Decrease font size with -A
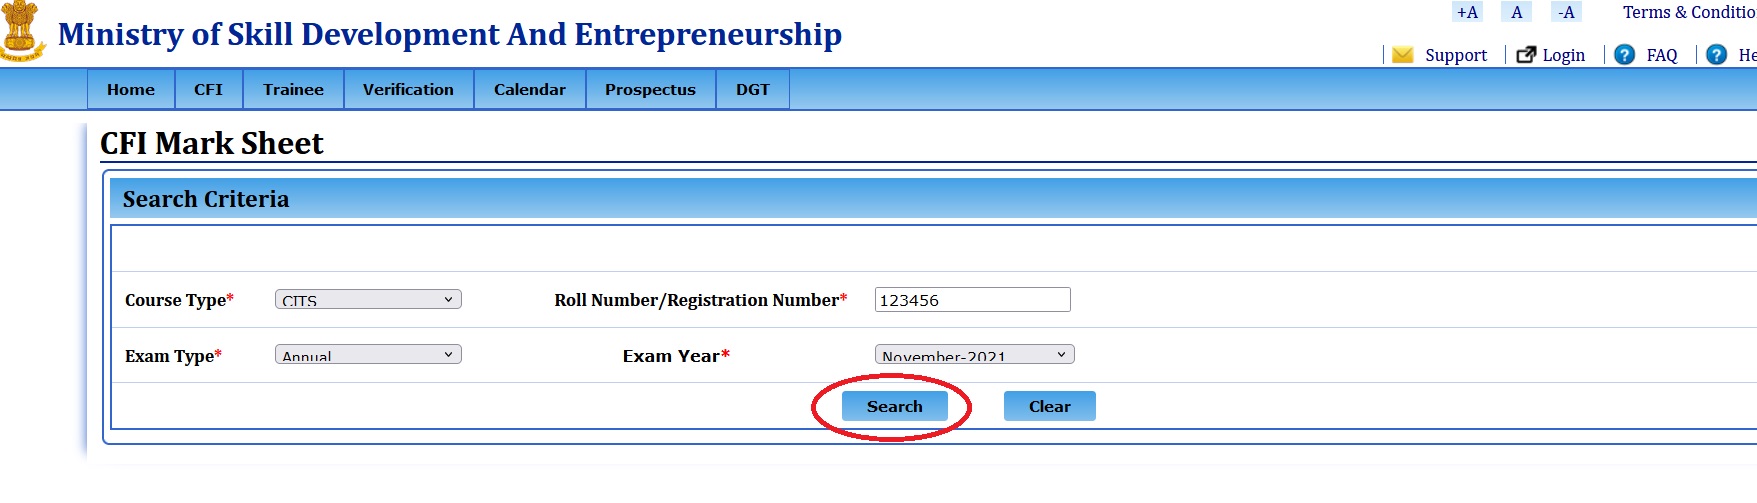 point(1566,12)
